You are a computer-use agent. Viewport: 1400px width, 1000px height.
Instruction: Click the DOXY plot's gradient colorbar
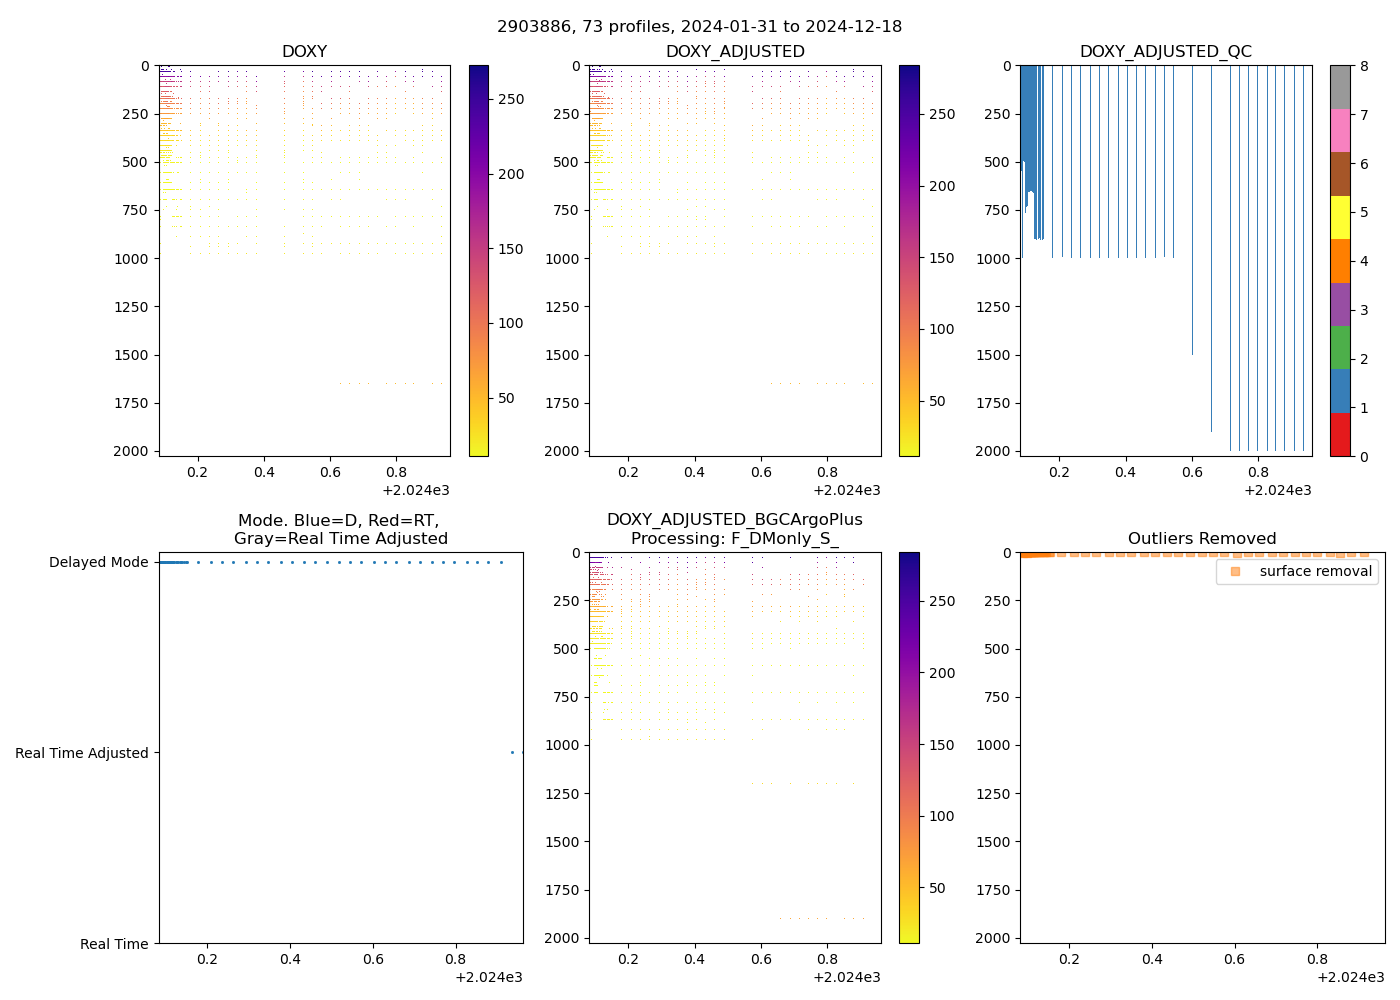[x=479, y=260]
